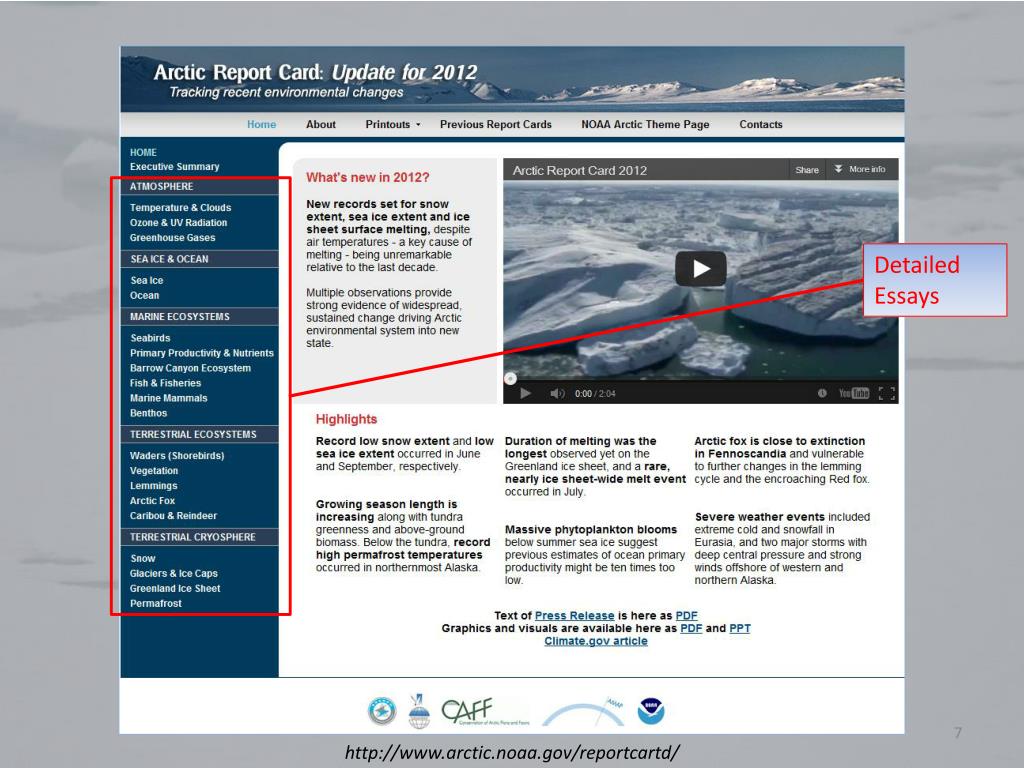
Task: Expand the Printouts dropdown menu
Action: click(392, 124)
